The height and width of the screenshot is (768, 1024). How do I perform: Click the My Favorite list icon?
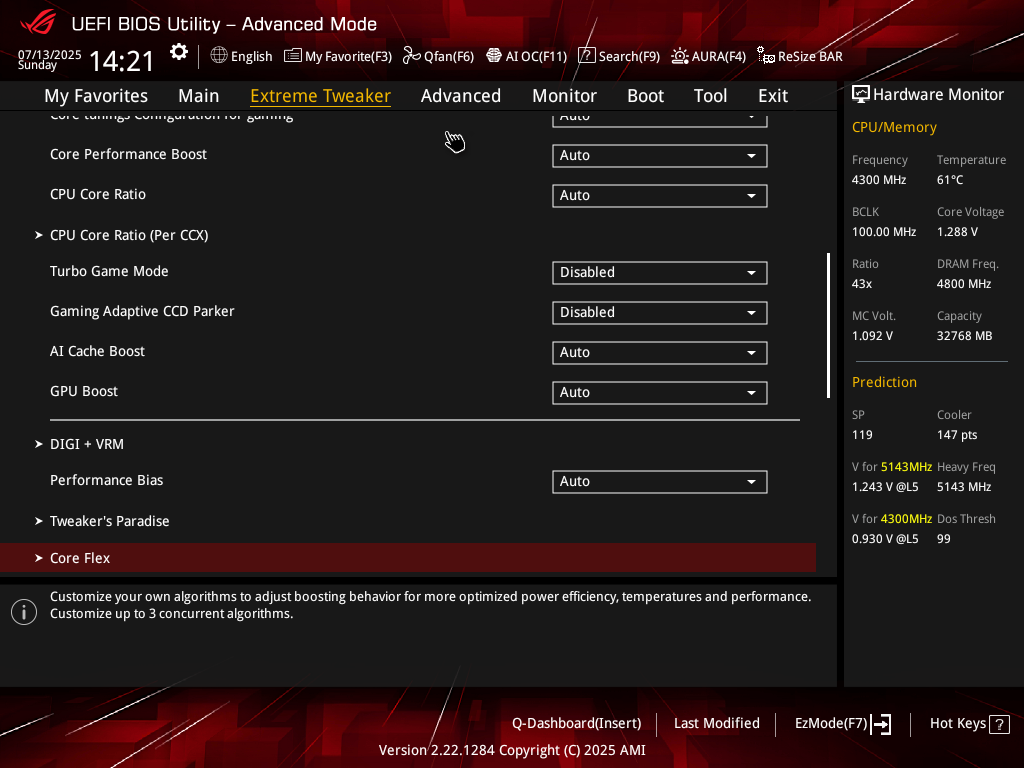coord(293,56)
